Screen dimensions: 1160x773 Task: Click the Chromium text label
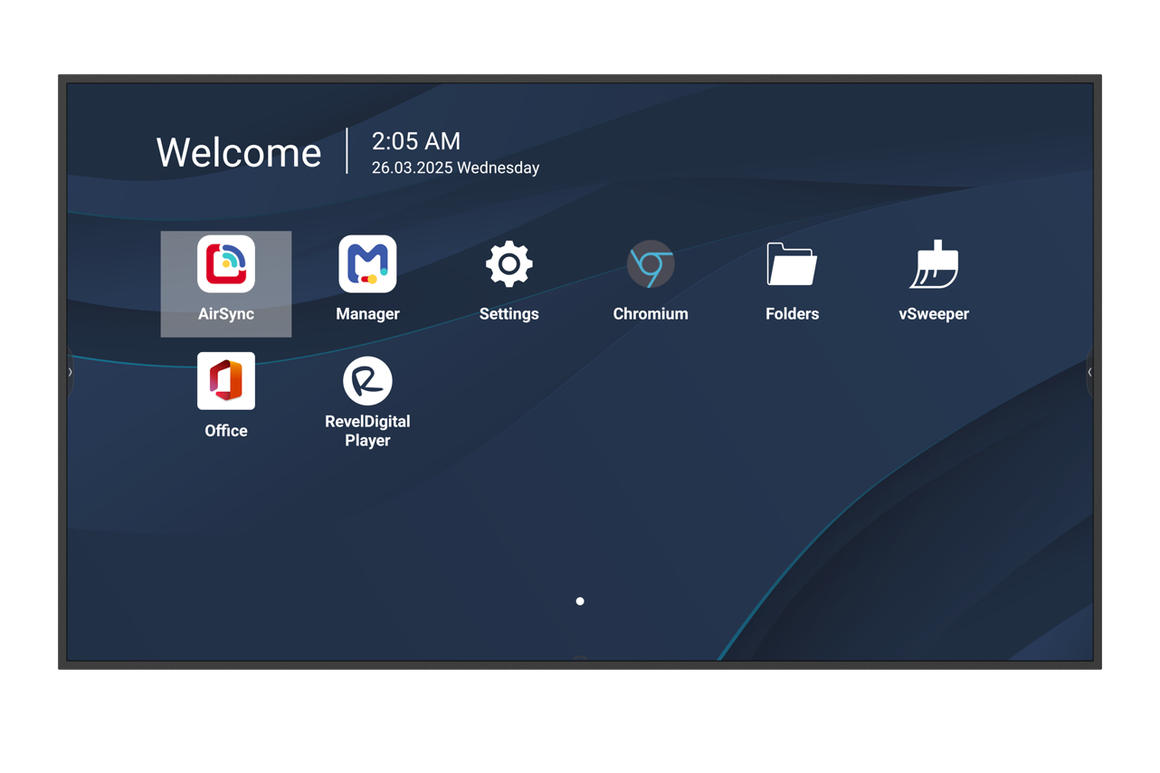click(x=650, y=314)
